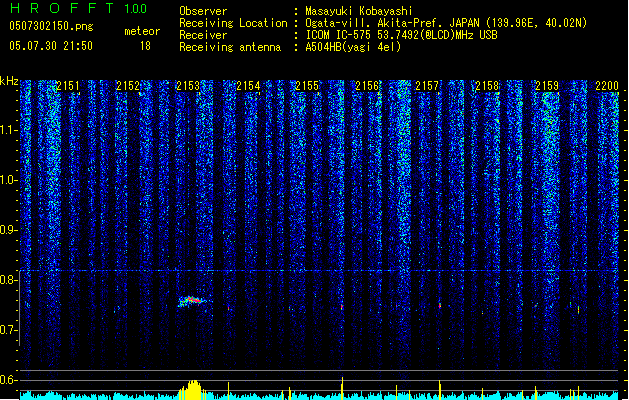
Task: Click the HROFFT 1.0.0 title text
Action: (x=79, y=8)
